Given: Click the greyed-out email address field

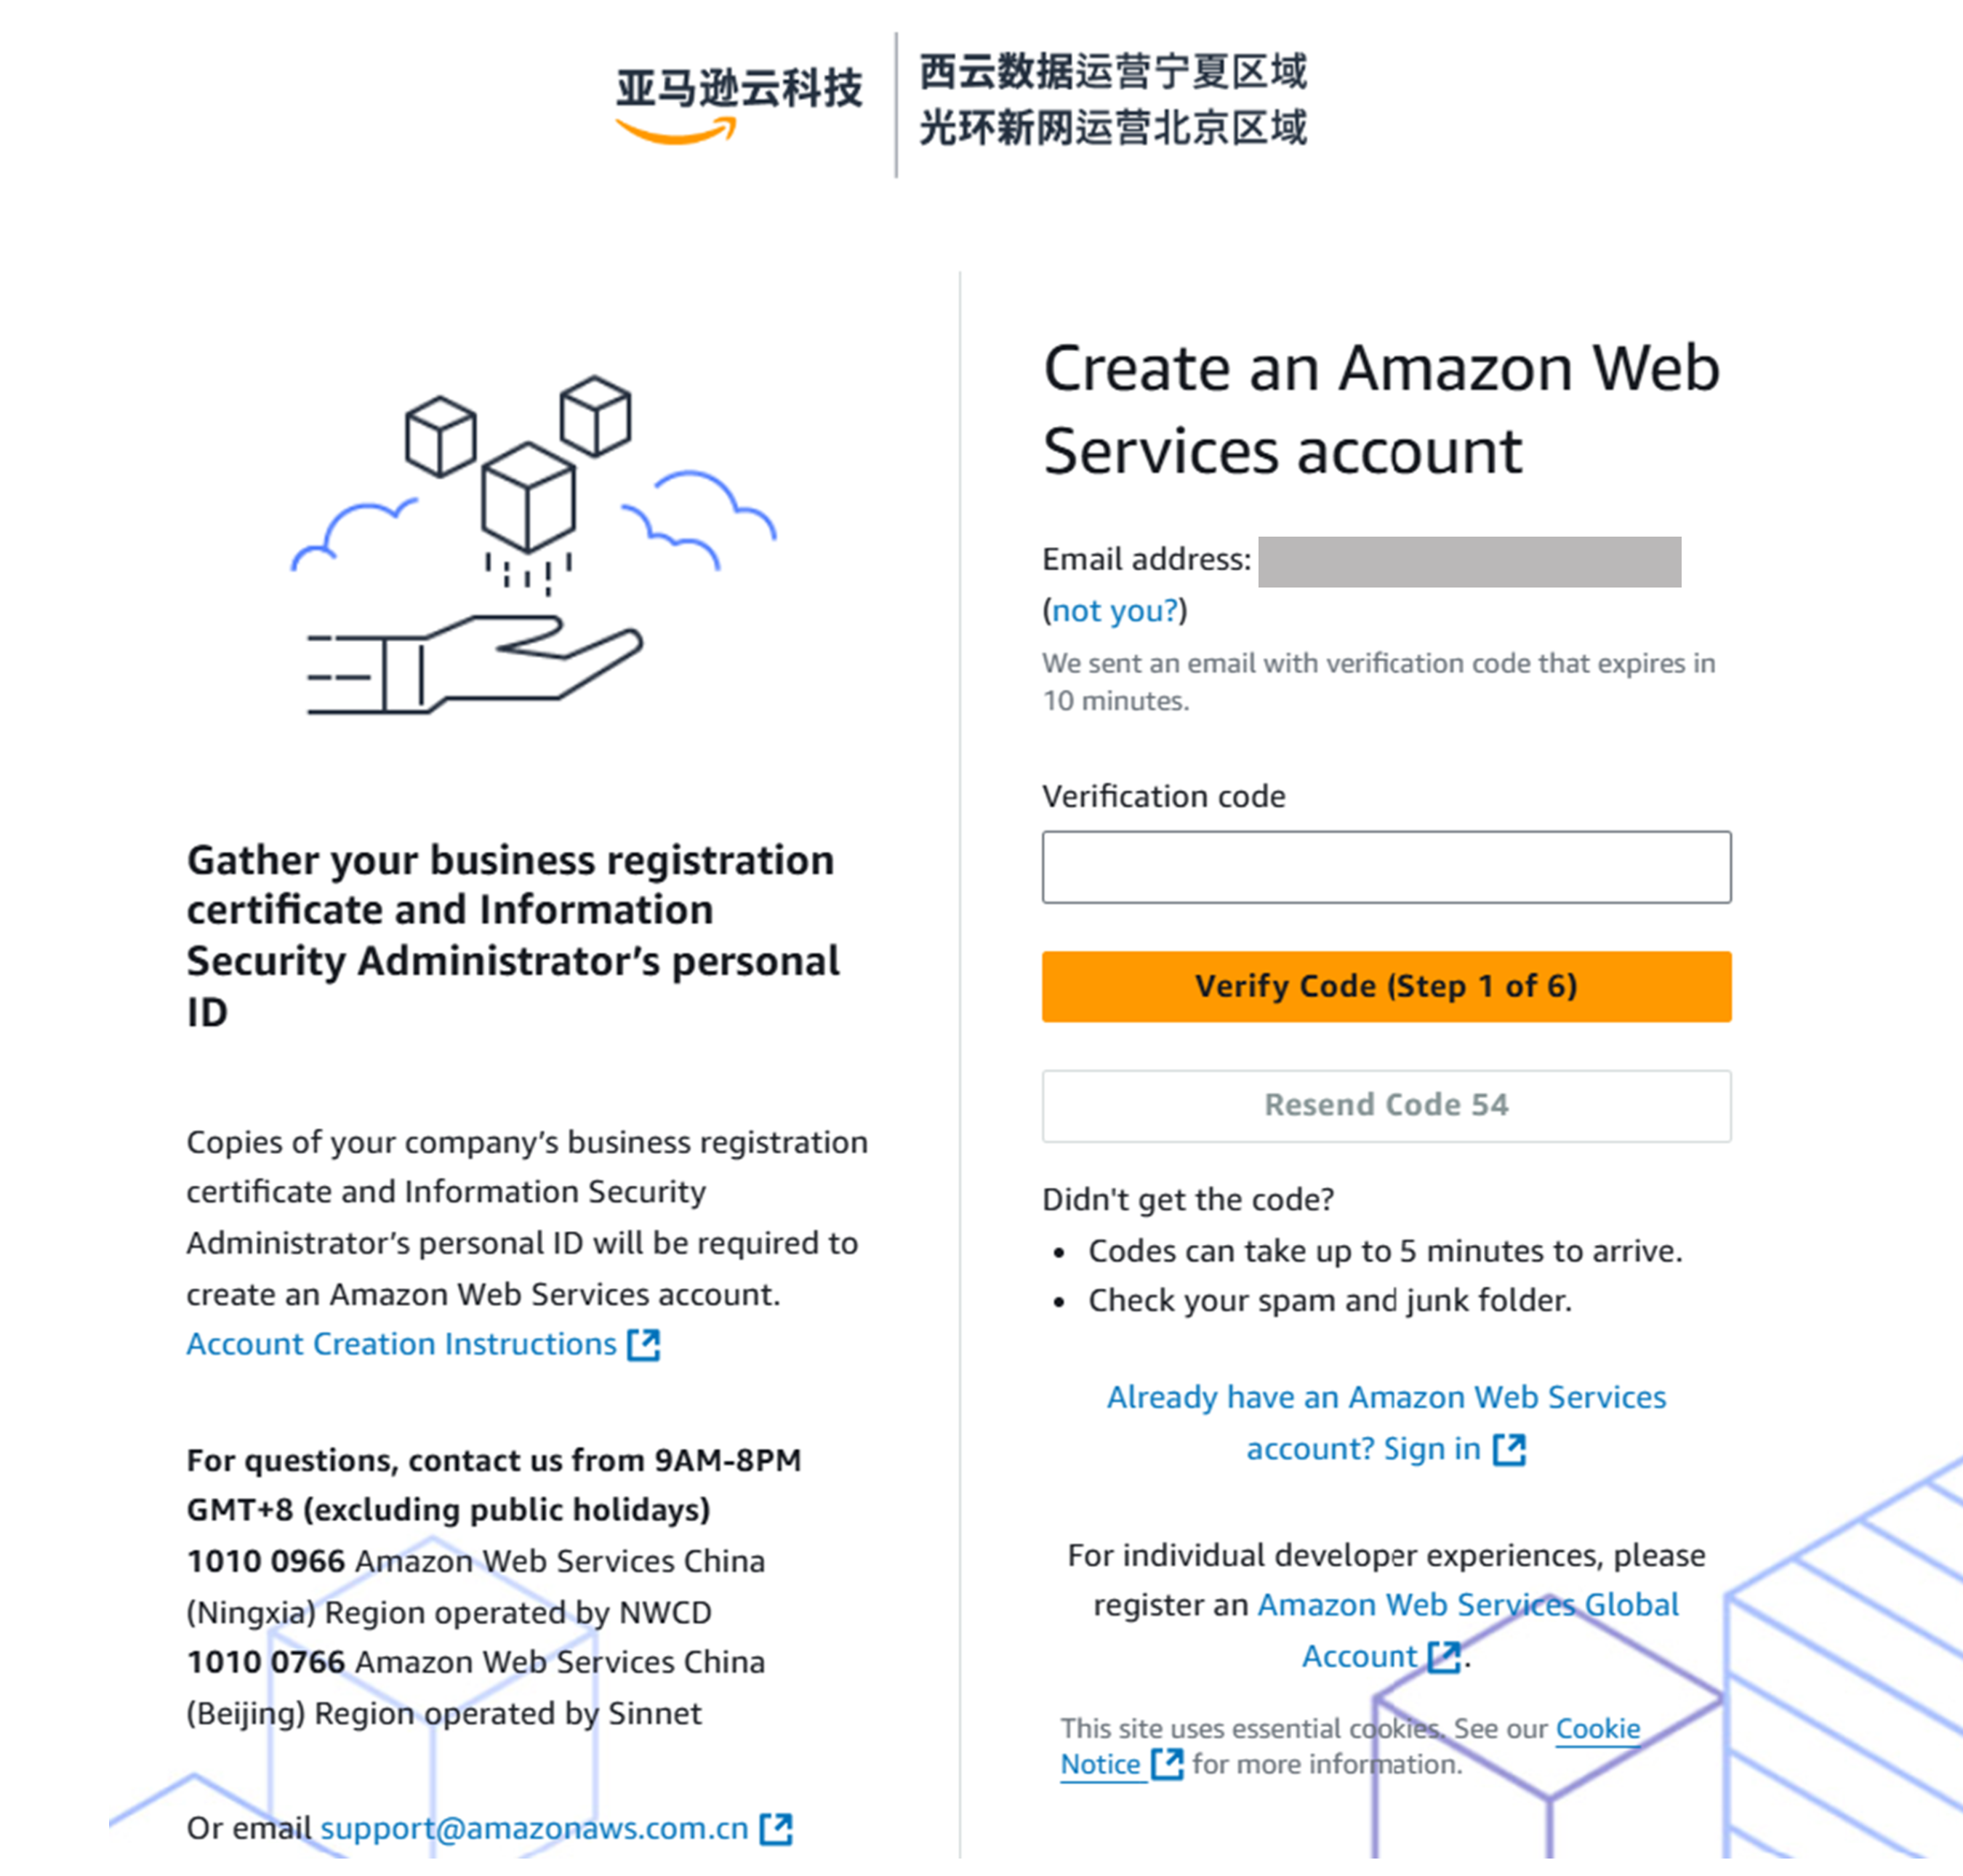Looking at the screenshot, I should (x=1469, y=561).
